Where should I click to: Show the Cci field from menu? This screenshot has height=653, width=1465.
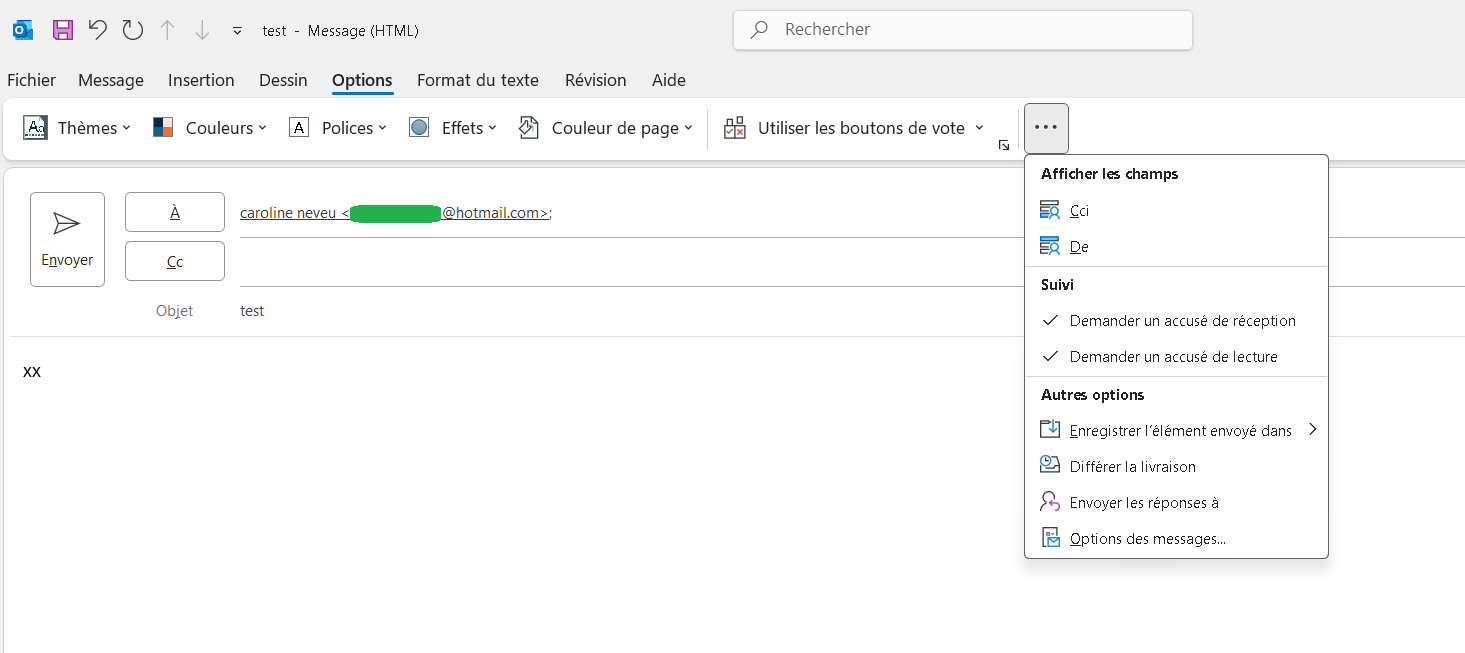[x=1176, y=211]
